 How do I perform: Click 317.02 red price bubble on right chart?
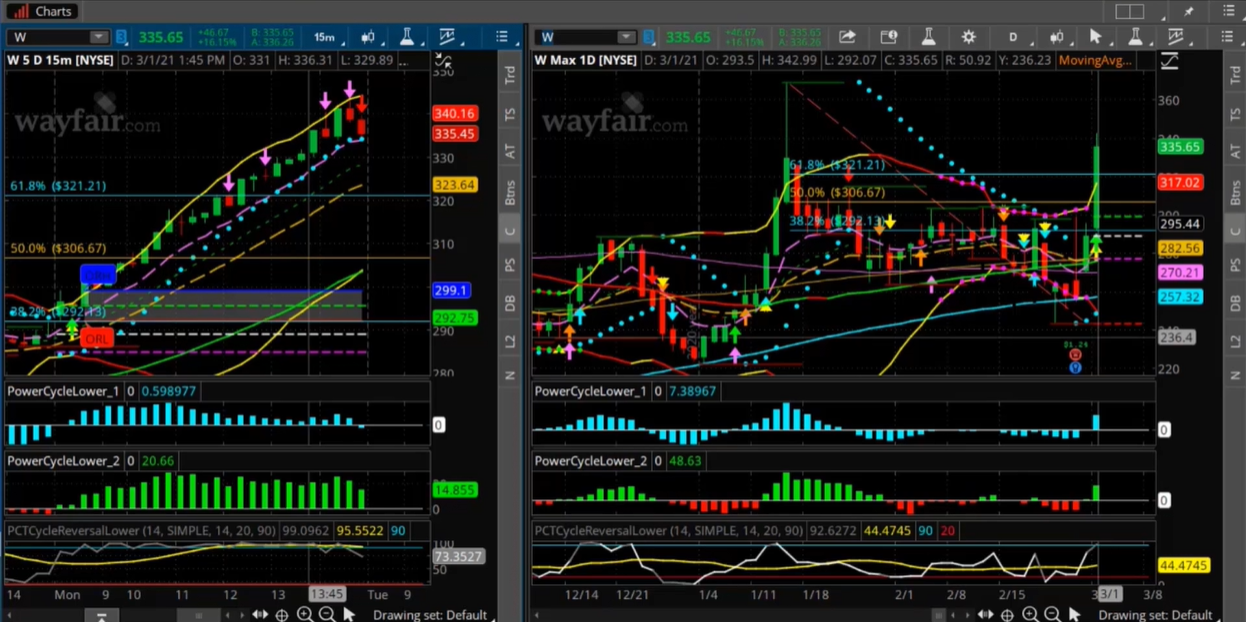1180,183
